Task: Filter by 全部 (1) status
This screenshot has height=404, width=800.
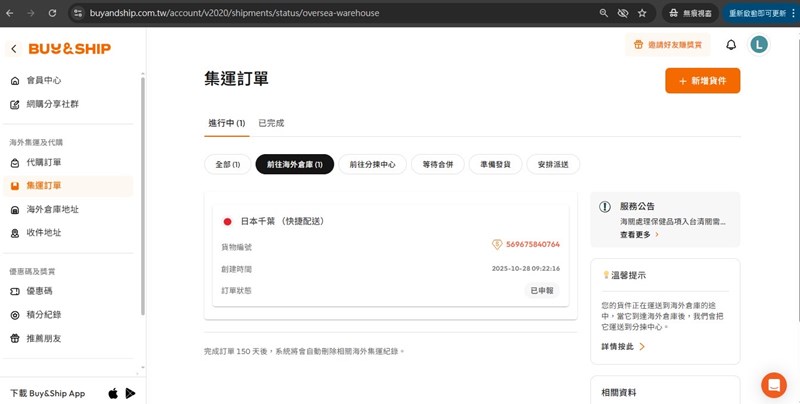Action: tap(227, 164)
